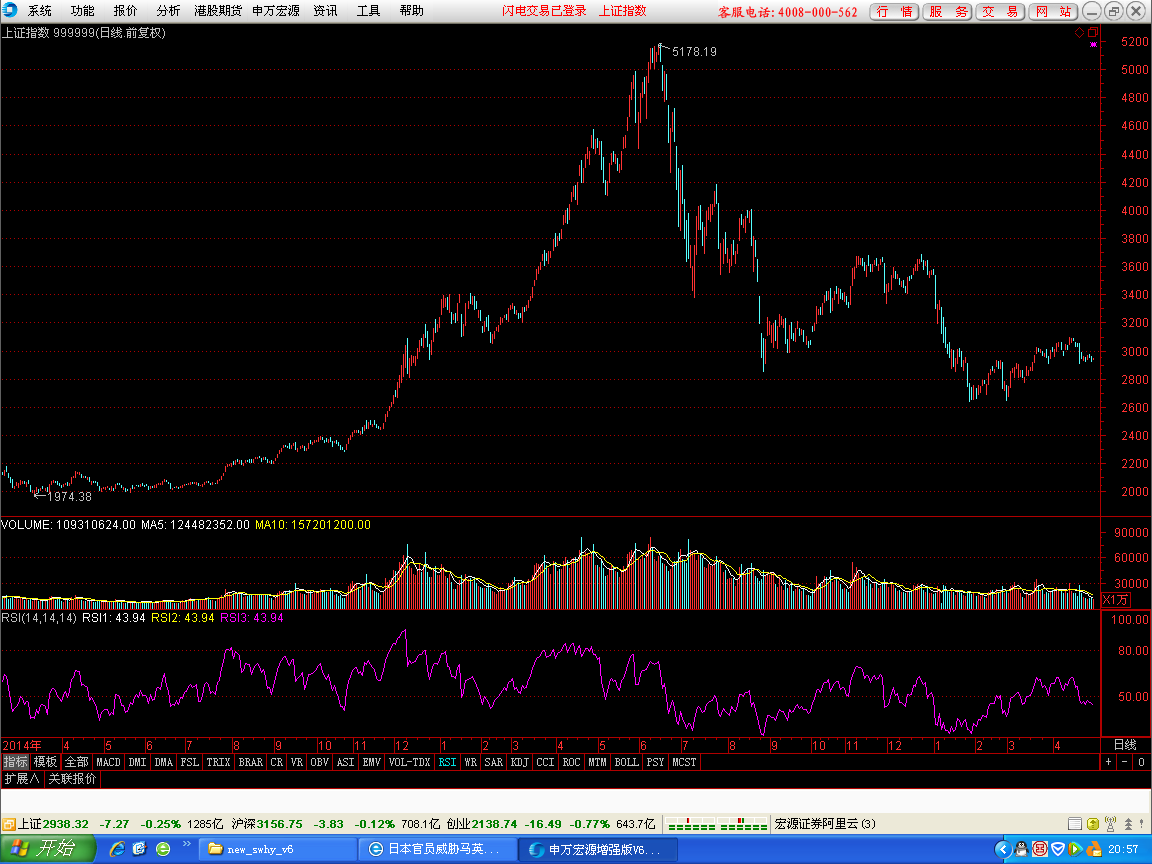Open the list panel icon in the status bar
Screen dimensions: 1152x864
1074,824
